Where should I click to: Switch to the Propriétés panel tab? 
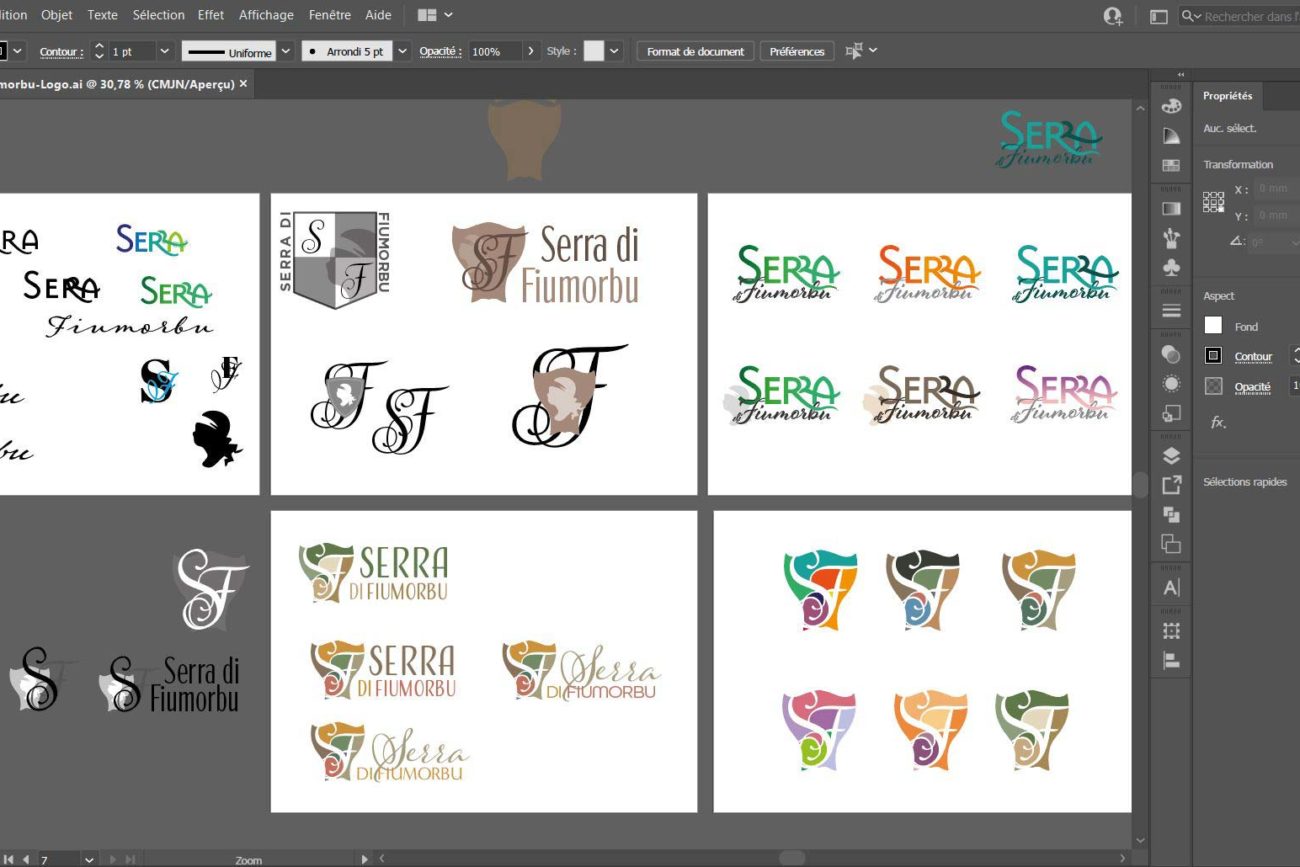point(1227,96)
